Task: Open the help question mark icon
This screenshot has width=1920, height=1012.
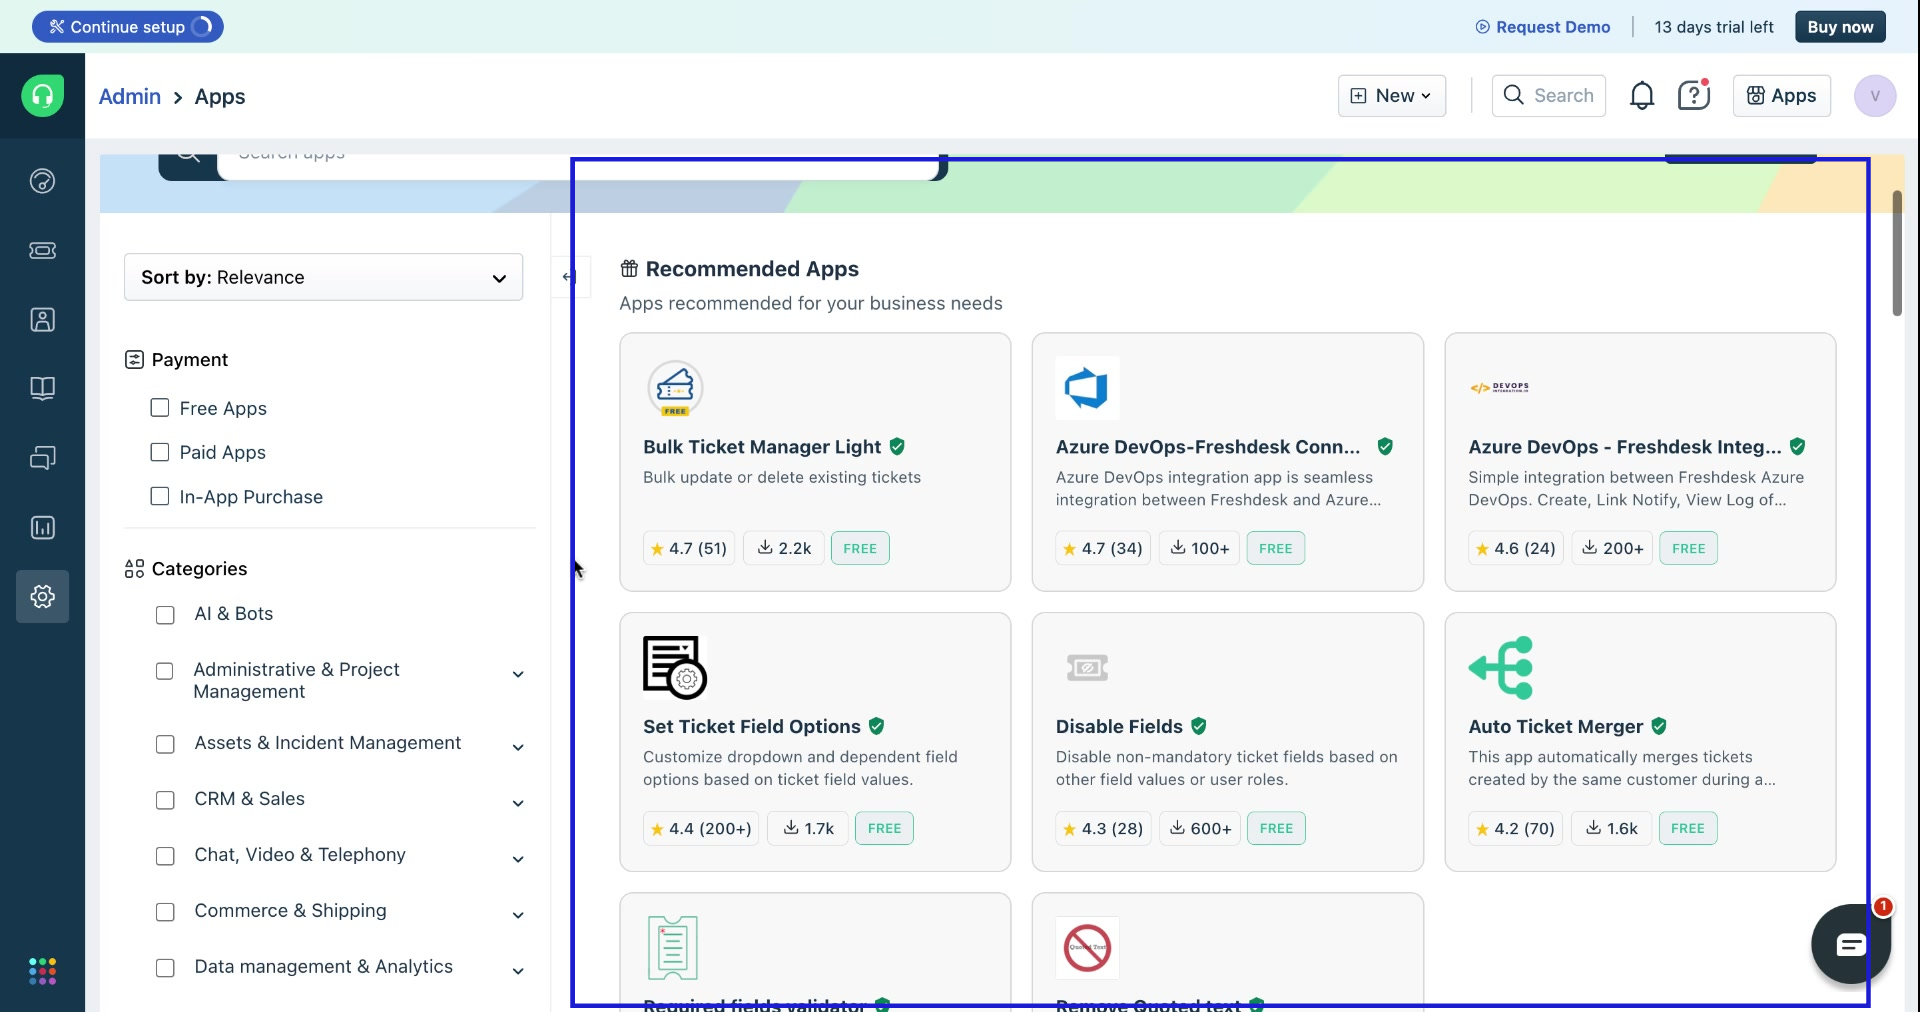Action: 1694,96
